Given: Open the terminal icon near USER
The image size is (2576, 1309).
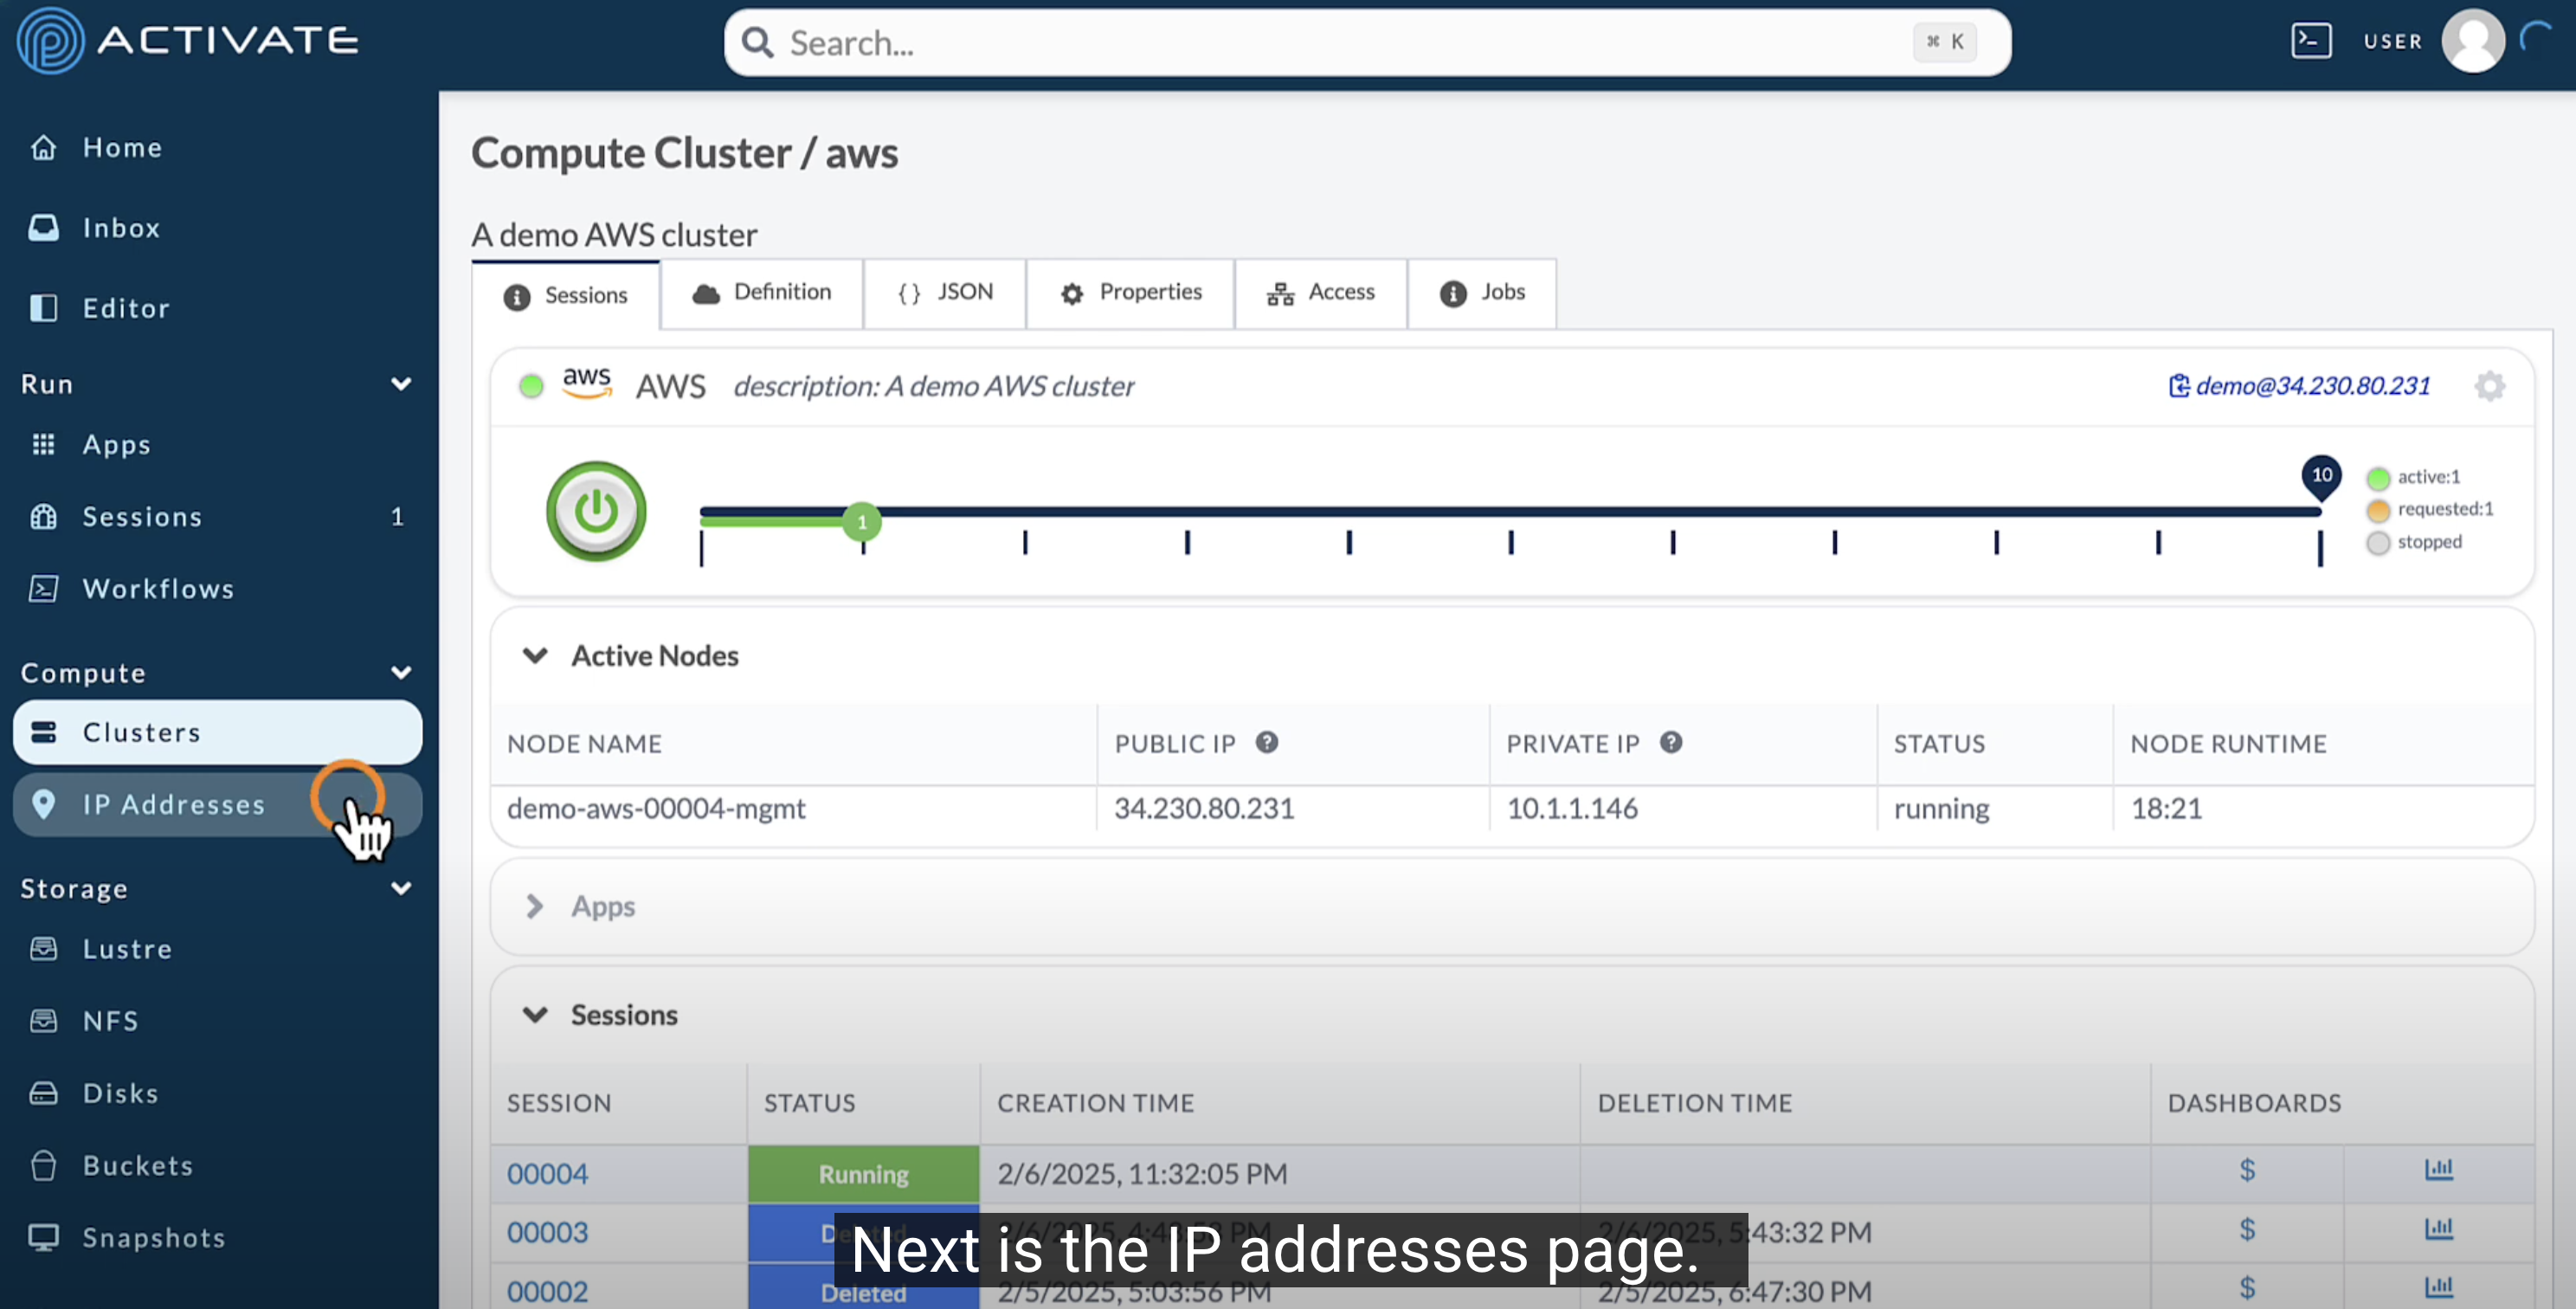Looking at the screenshot, I should coord(2311,41).
